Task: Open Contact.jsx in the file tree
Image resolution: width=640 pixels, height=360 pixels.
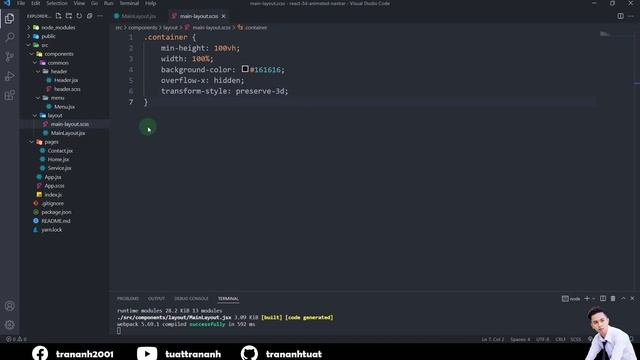Action: click(60, 151)
